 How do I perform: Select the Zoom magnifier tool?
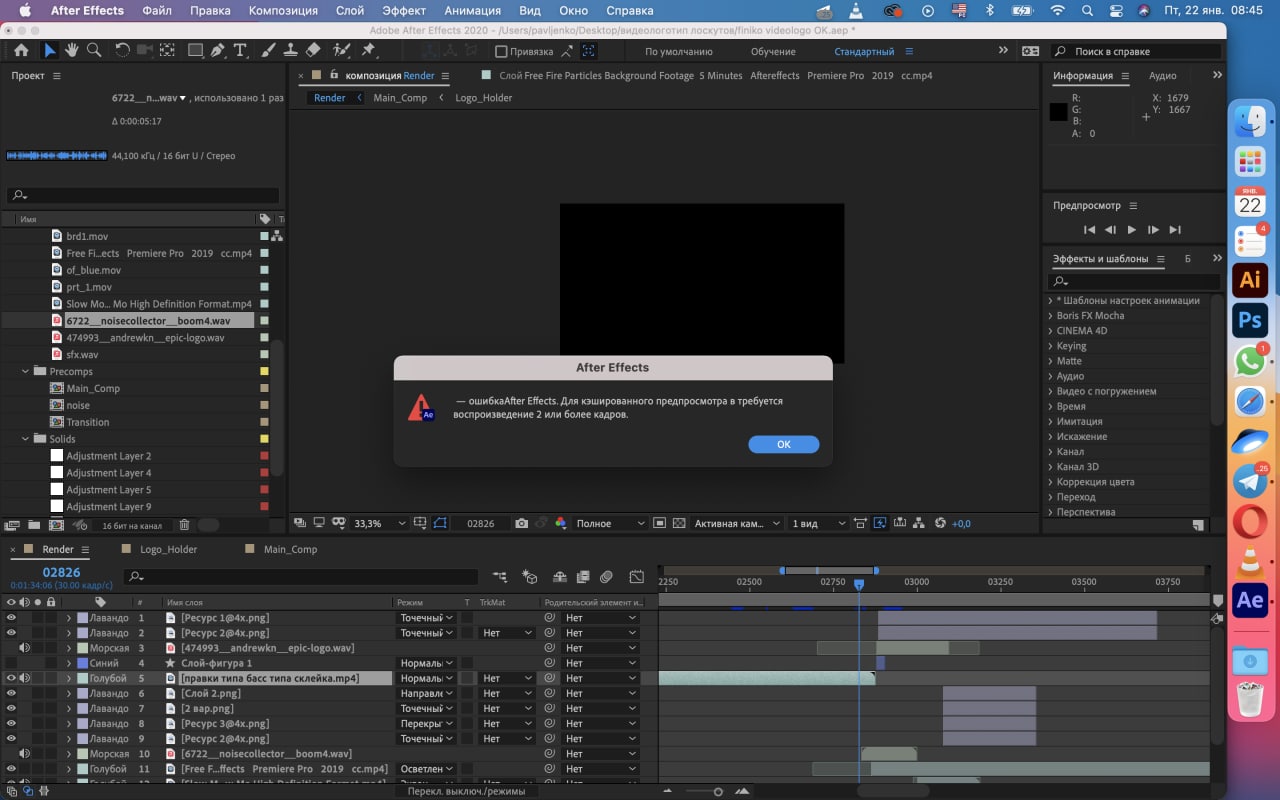point(94,51)
